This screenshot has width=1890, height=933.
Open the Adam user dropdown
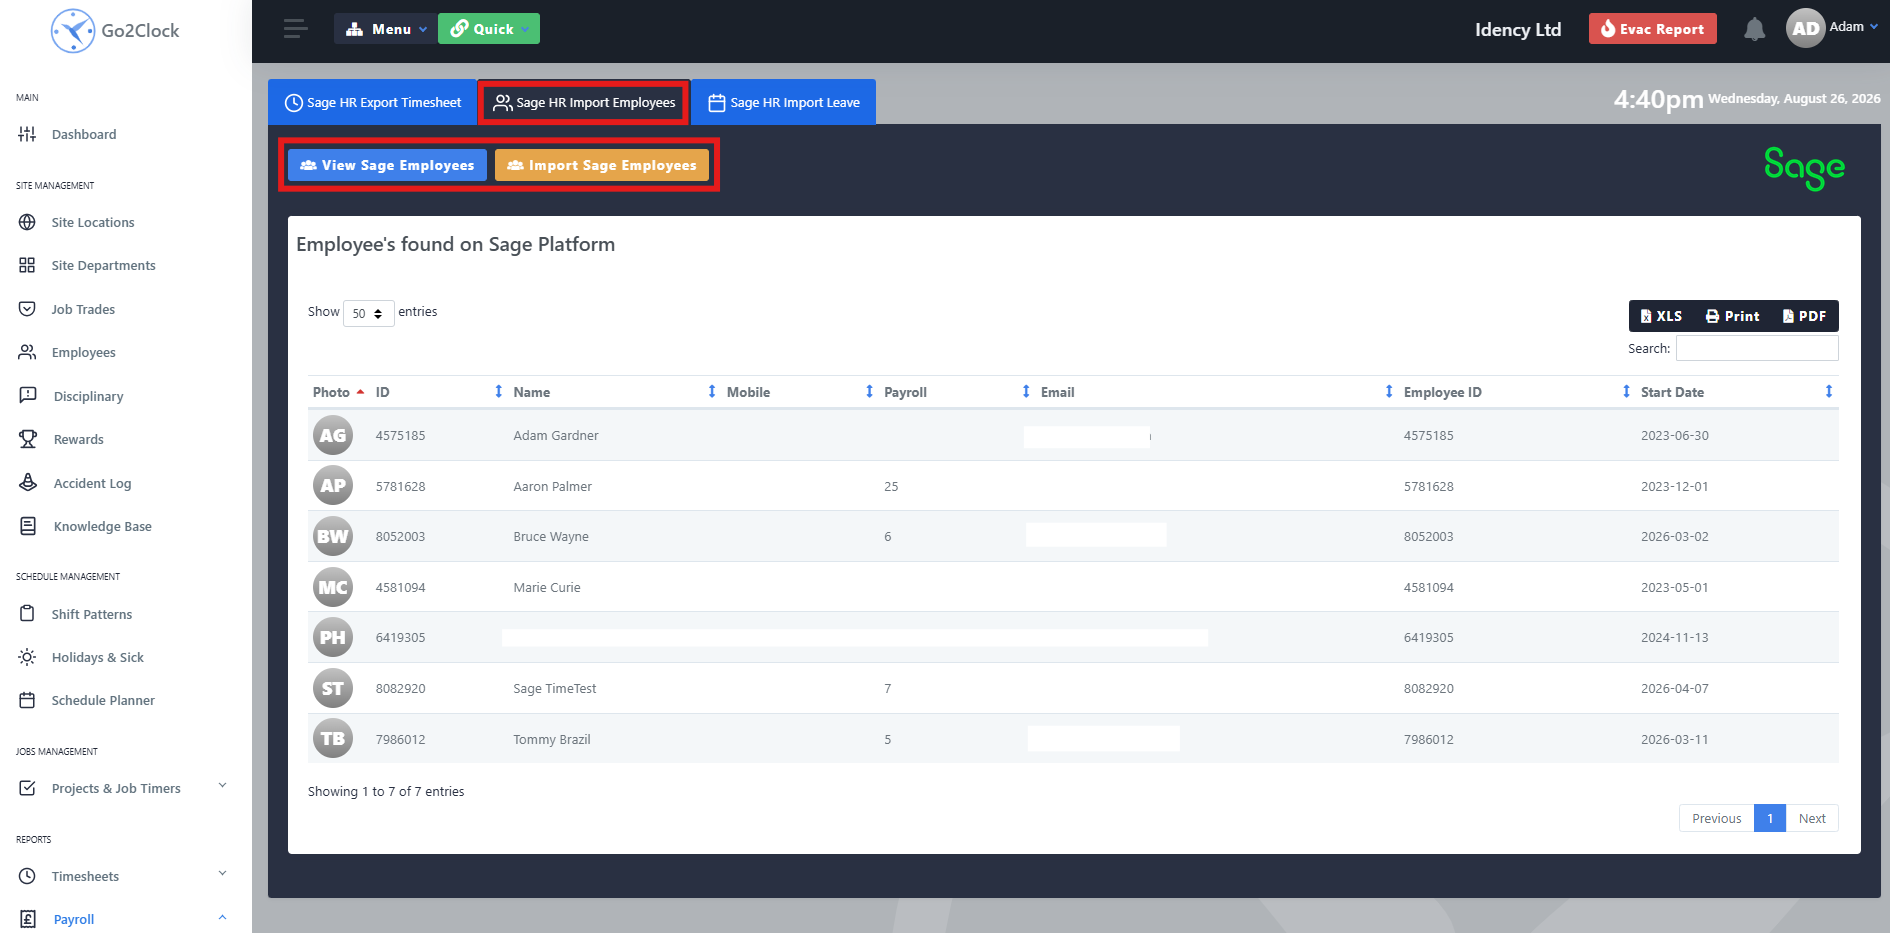pos(1853,27)
